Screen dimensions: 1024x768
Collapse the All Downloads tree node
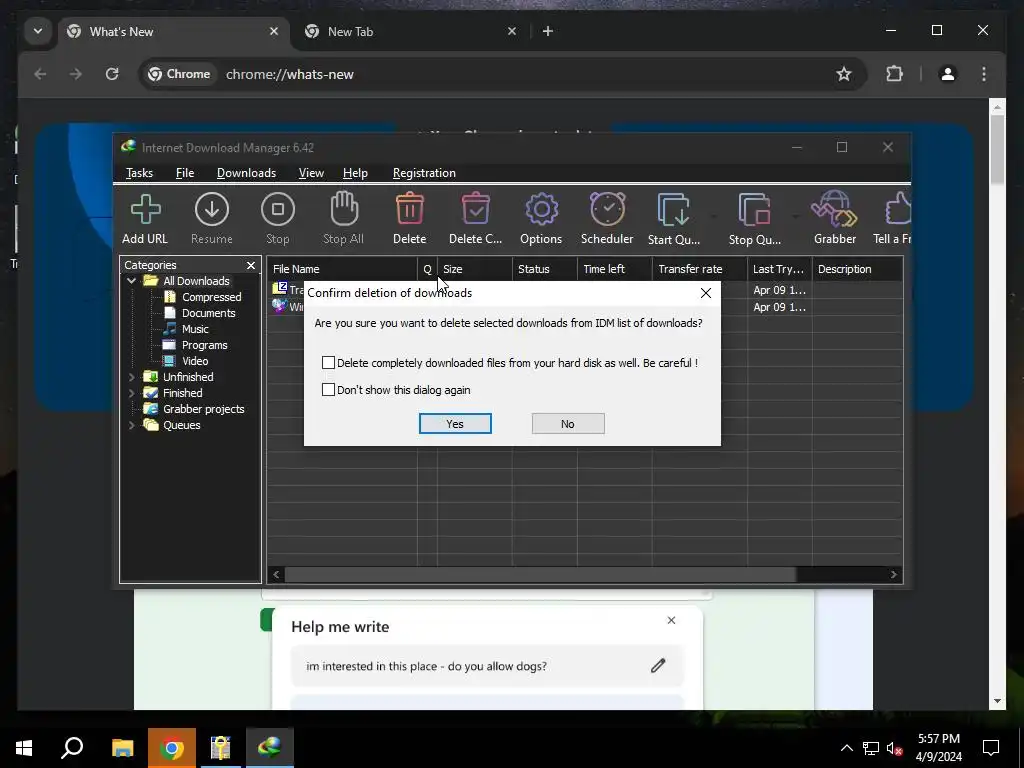click(x=131, y=281)
